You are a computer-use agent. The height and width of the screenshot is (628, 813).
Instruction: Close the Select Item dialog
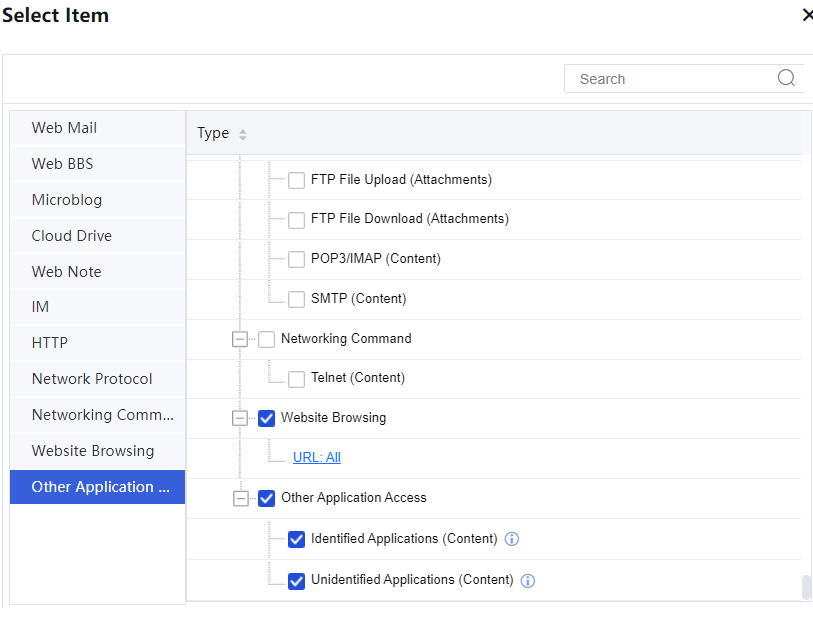pos(807,15)
